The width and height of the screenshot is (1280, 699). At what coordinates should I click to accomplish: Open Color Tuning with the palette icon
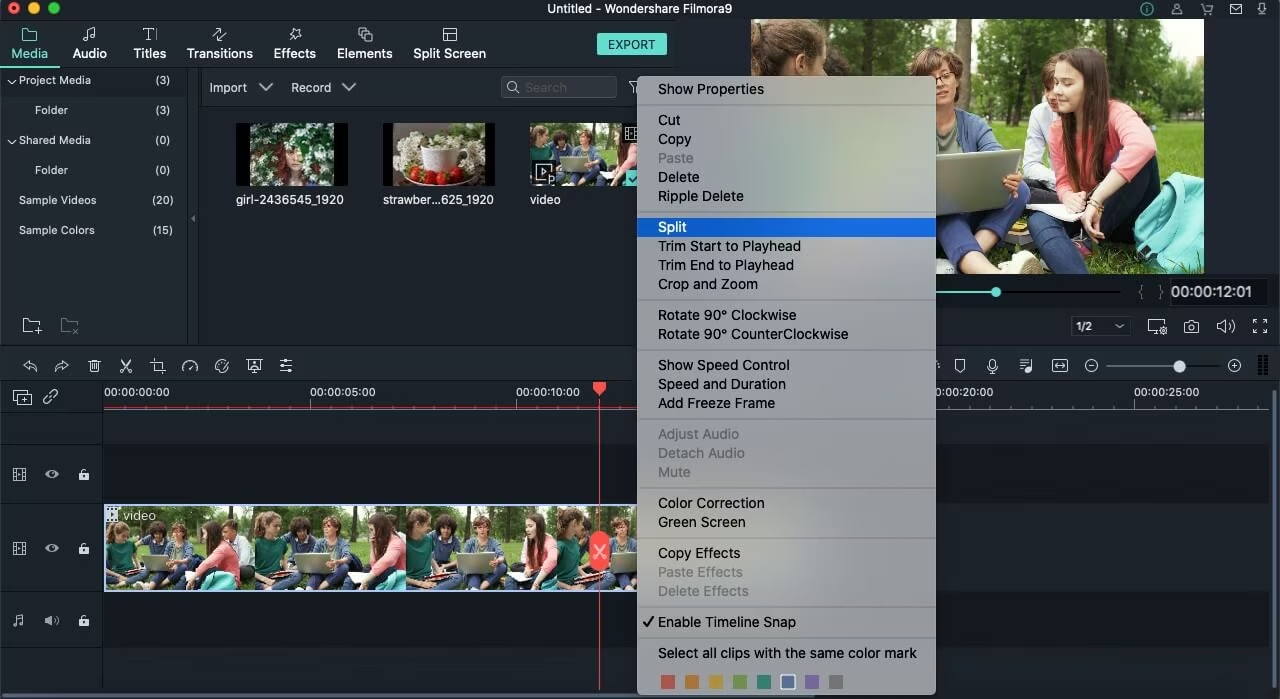tap(222, 365)
